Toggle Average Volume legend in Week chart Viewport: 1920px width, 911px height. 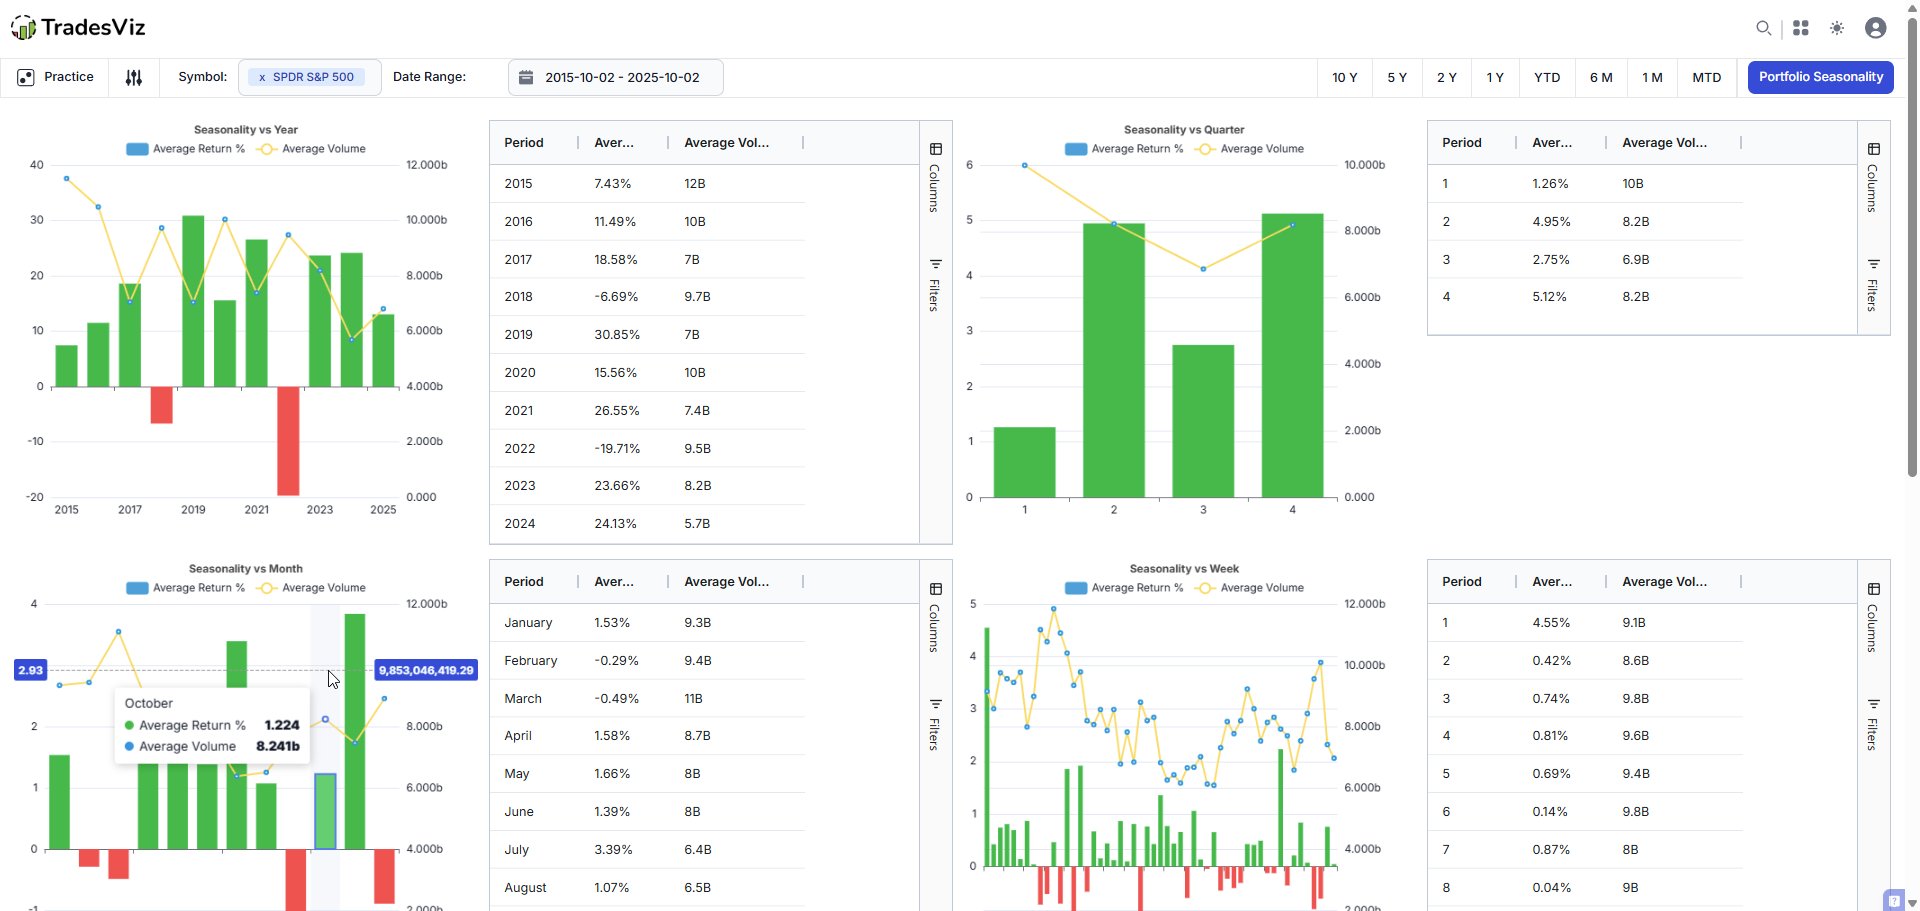[1250, 588]
